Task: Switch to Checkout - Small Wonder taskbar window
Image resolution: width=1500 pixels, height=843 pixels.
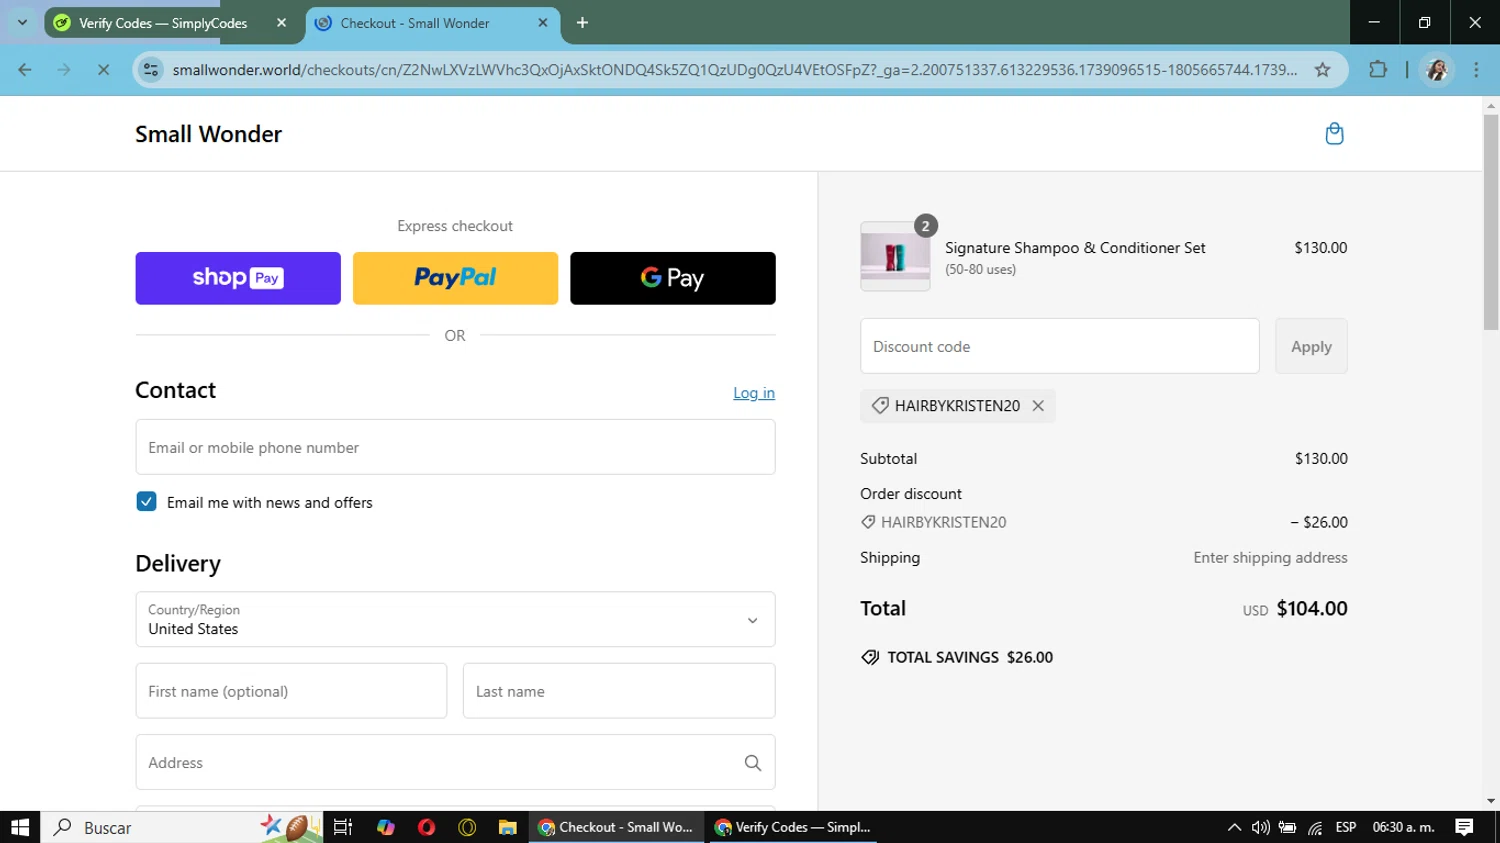Action: (616, 827)
